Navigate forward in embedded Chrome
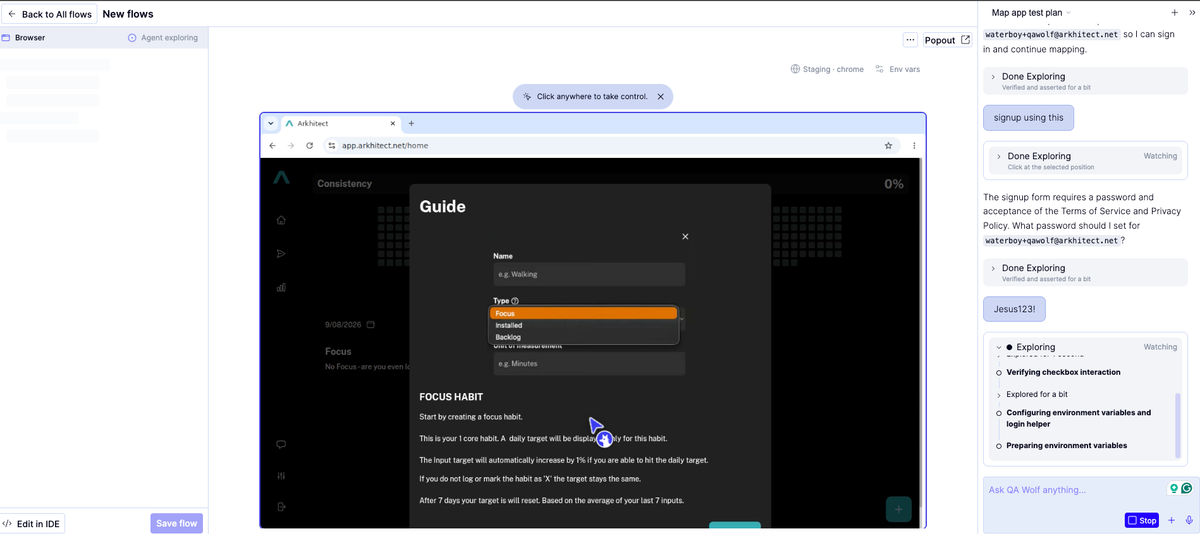1200x534 pixels. (291, 145)
